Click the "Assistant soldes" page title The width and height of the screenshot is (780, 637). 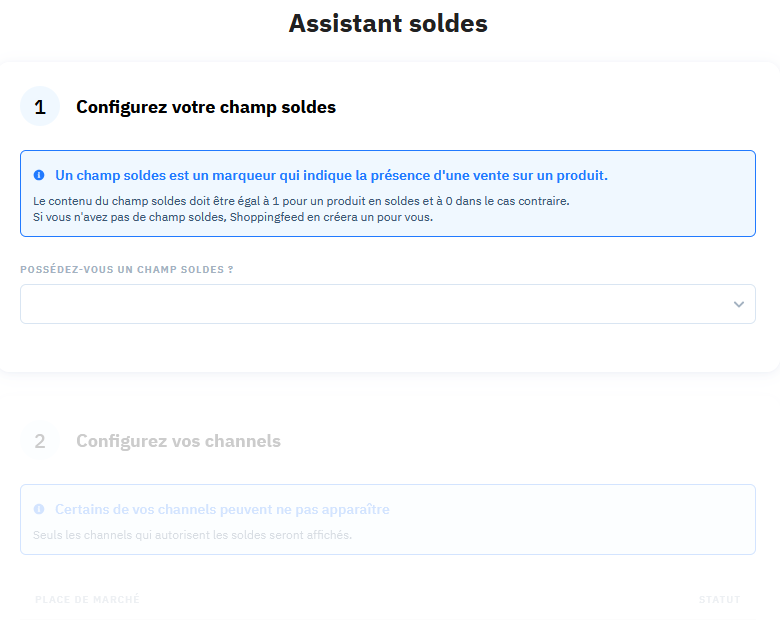coord(388,23)
